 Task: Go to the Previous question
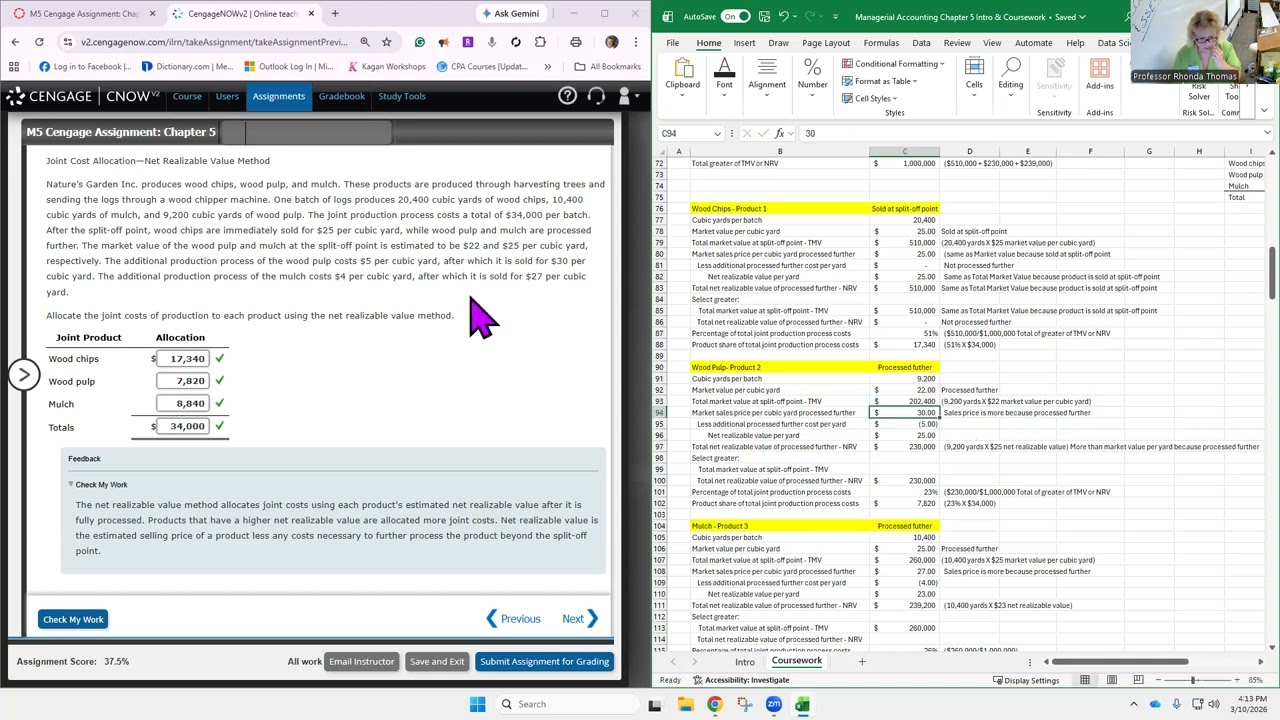(513, 619)
